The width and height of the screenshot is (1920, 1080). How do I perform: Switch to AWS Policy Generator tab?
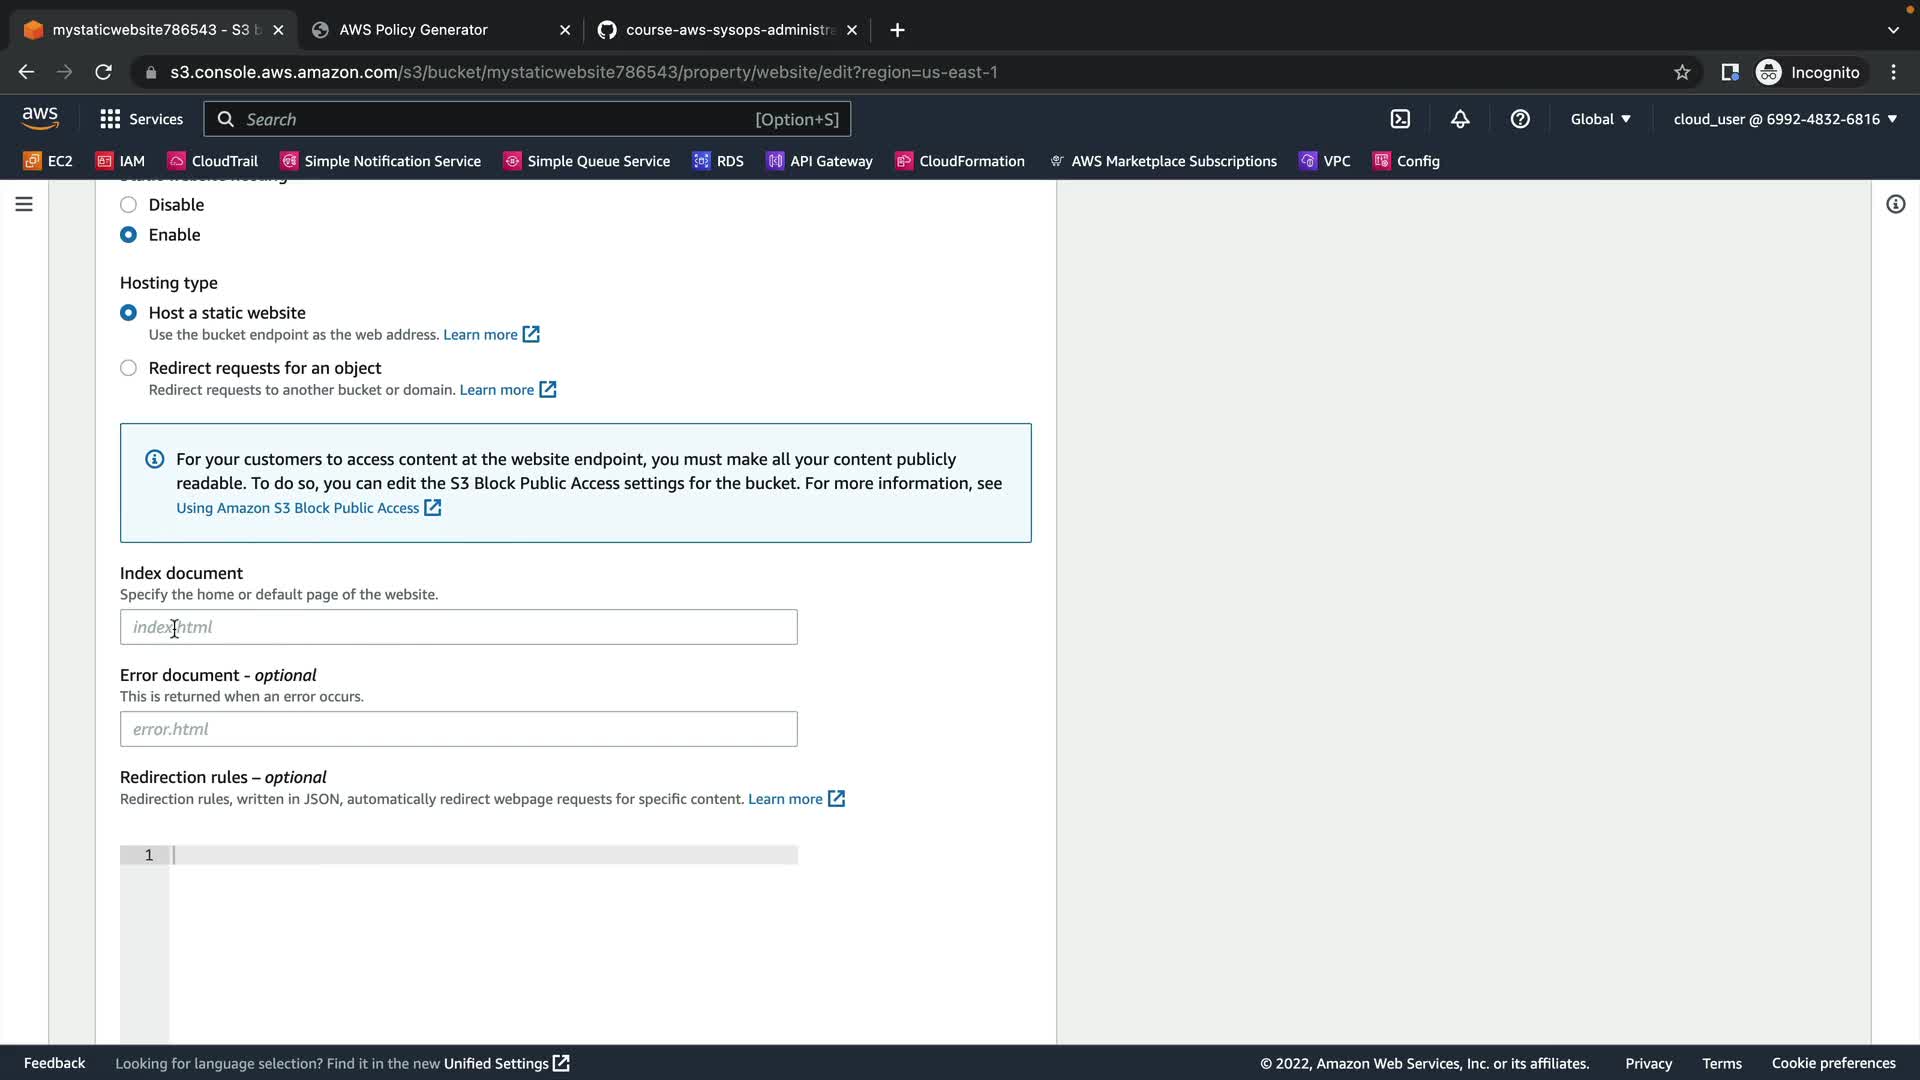[x=413, y=30]
